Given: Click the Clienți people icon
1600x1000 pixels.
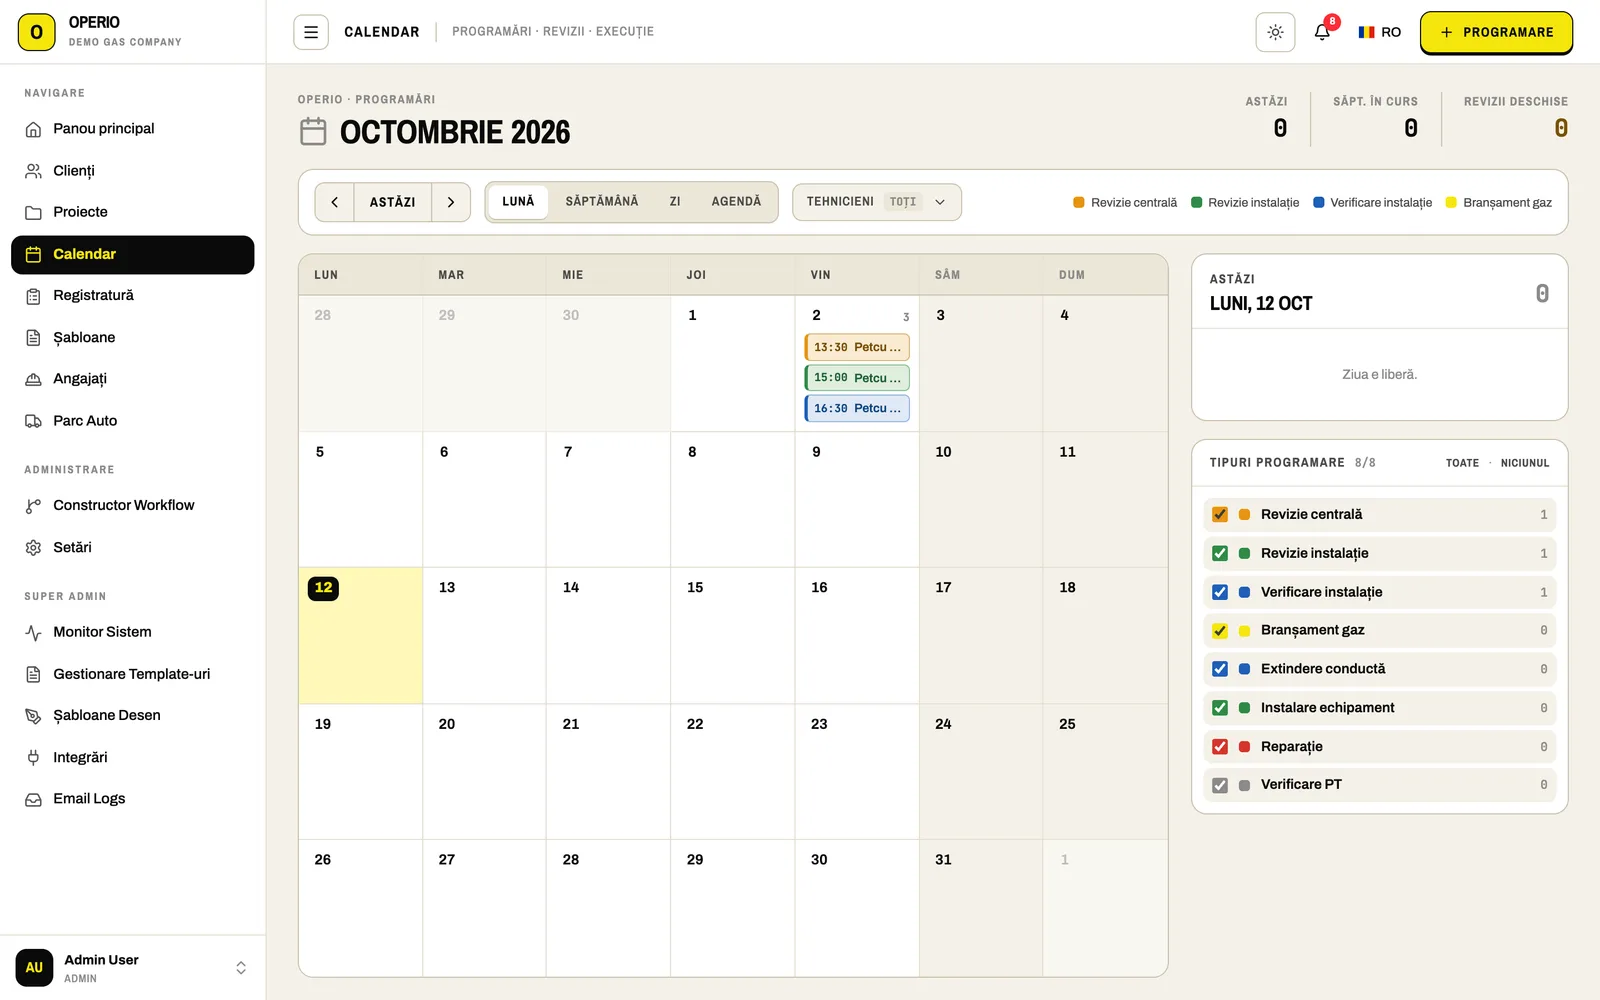Looking at the screenshot, I should pos(33,171).
